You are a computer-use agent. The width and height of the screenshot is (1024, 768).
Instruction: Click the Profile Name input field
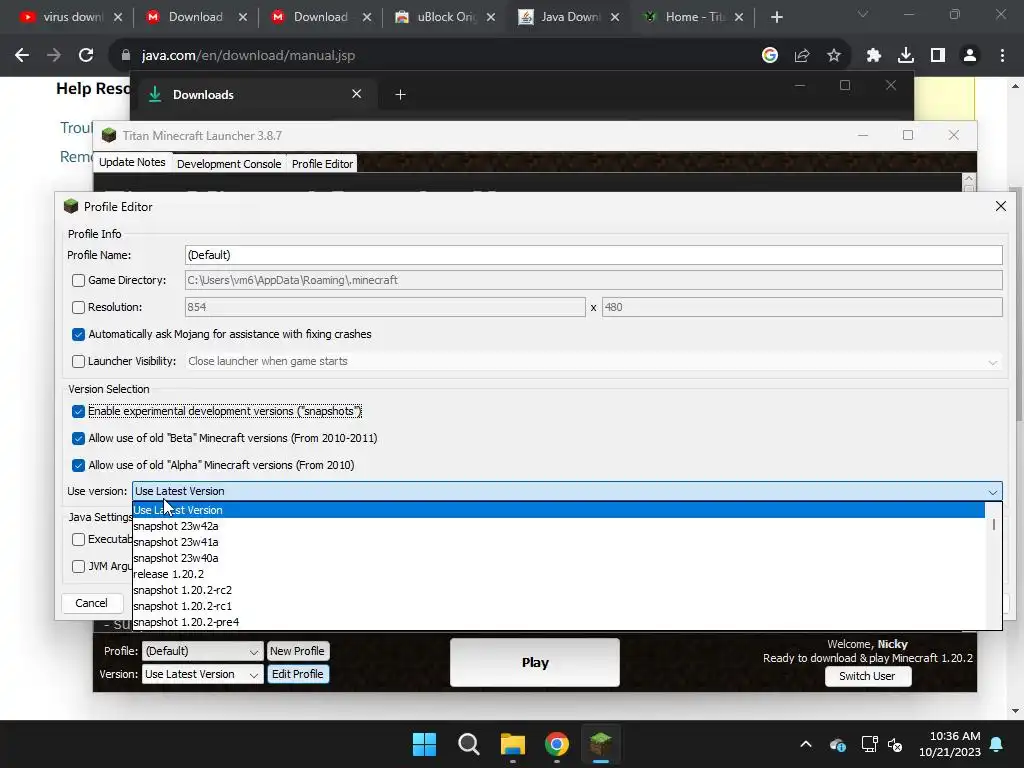click(x=594, y=255)
